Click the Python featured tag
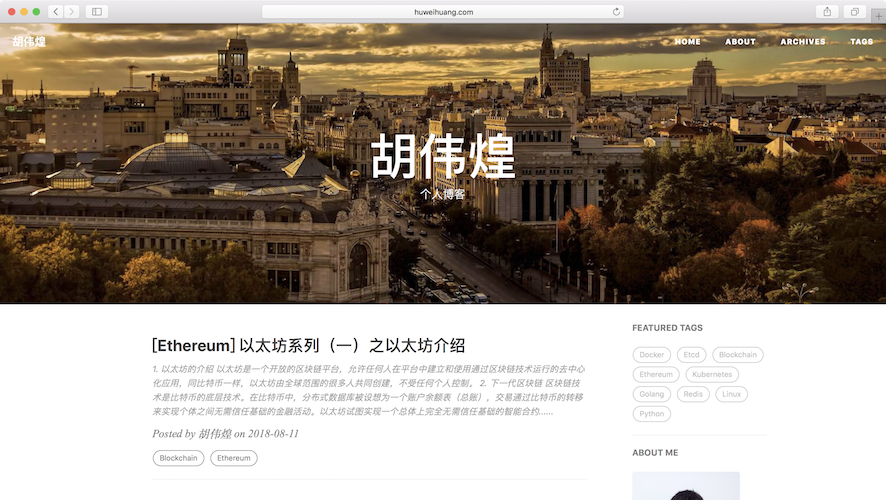The width and height of the screenshot is (886, 500). pyautogui.click(x=651, y=414)
